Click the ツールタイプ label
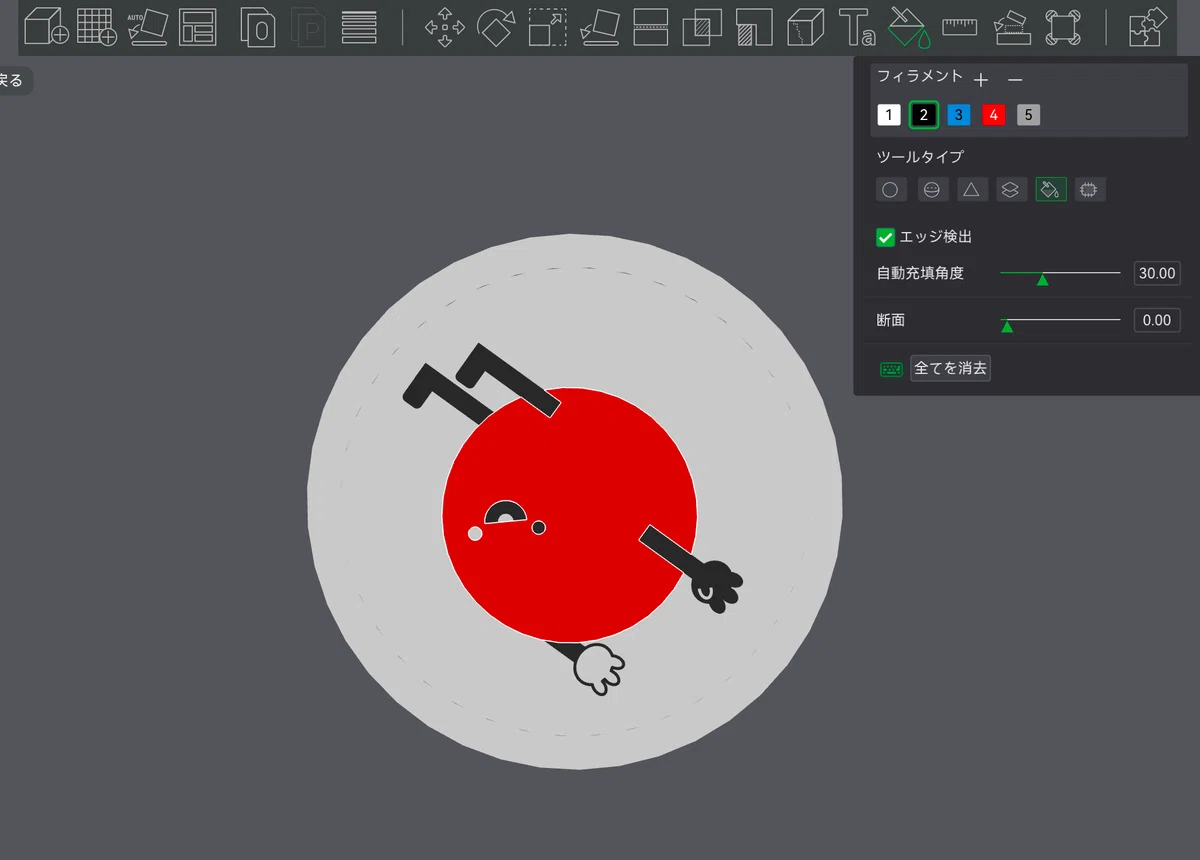 pyautogui.click(x=920, y=157)
